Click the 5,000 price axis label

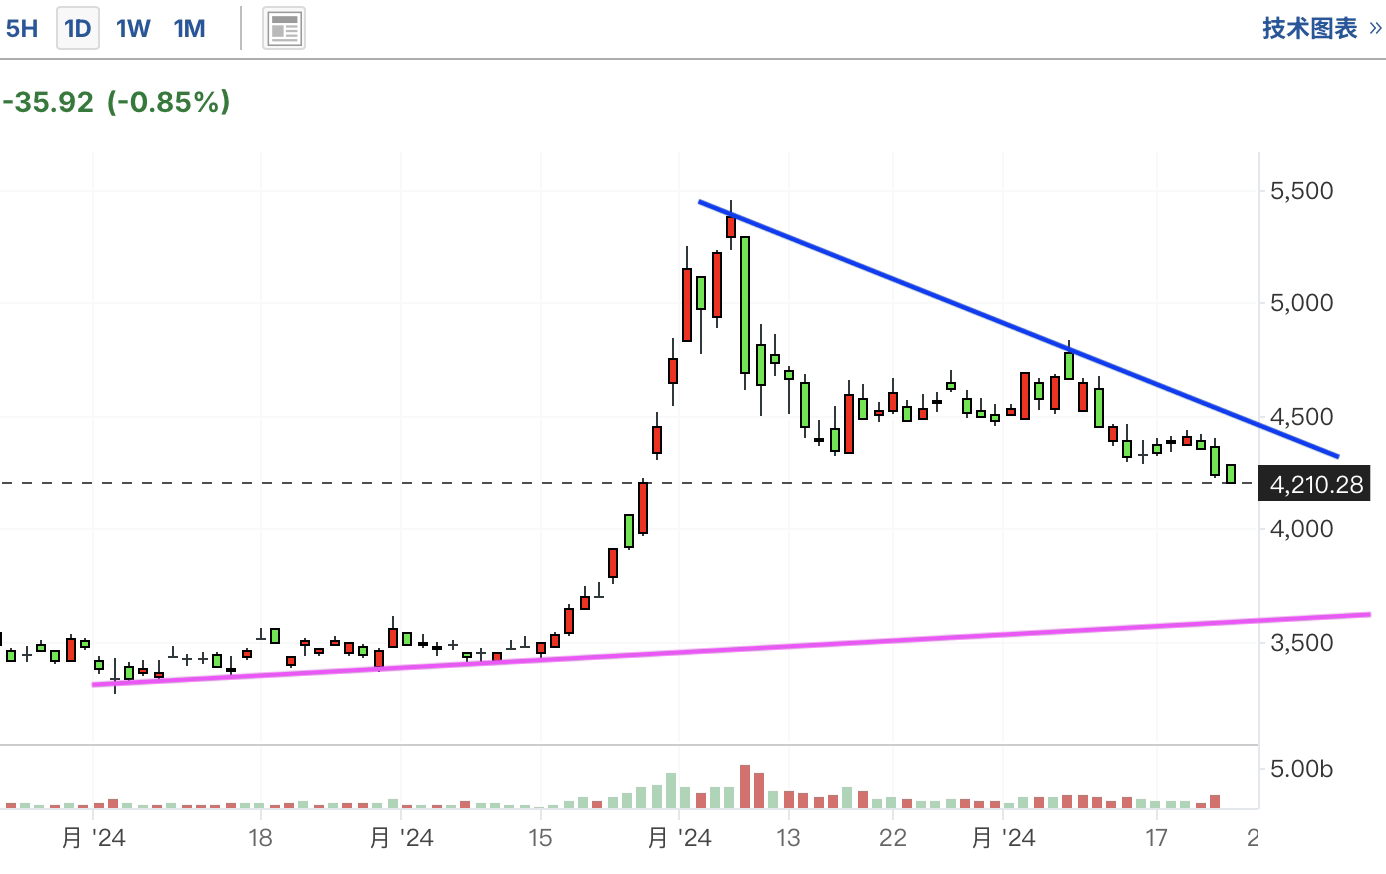1301,303
